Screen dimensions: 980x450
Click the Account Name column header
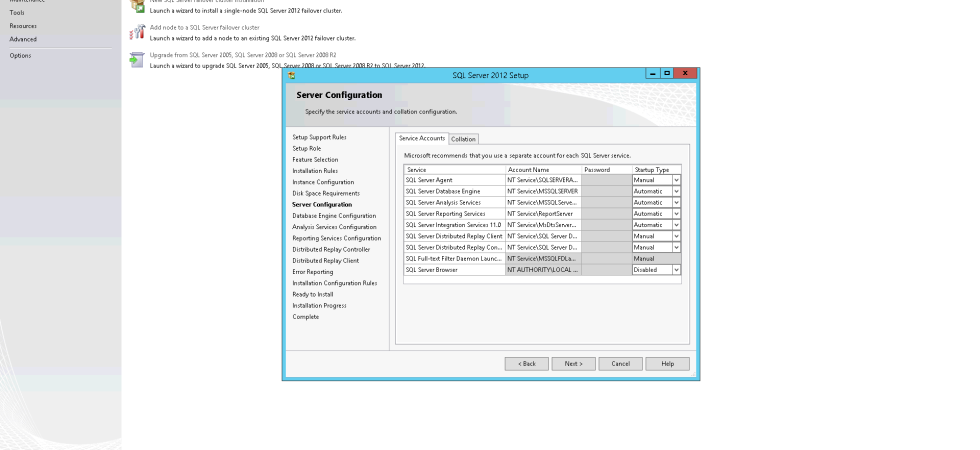coord(543,170)
